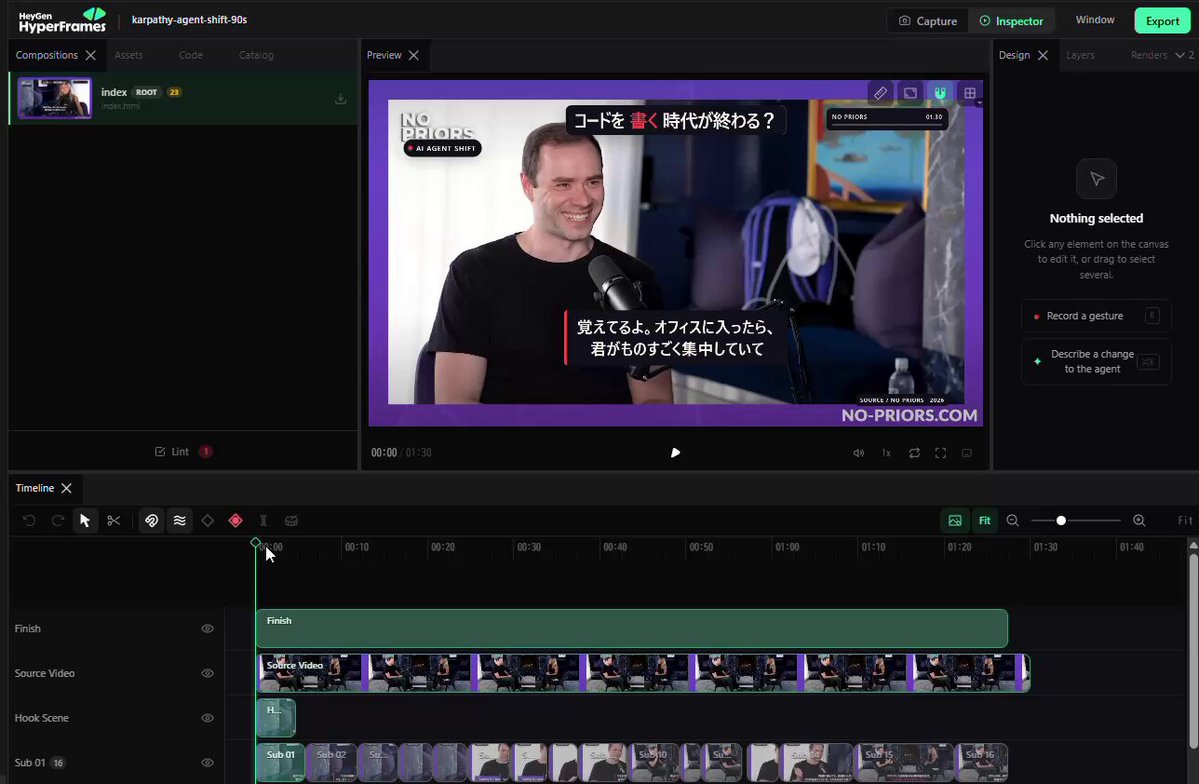Switch to the Assets tab

pos(128,55)
